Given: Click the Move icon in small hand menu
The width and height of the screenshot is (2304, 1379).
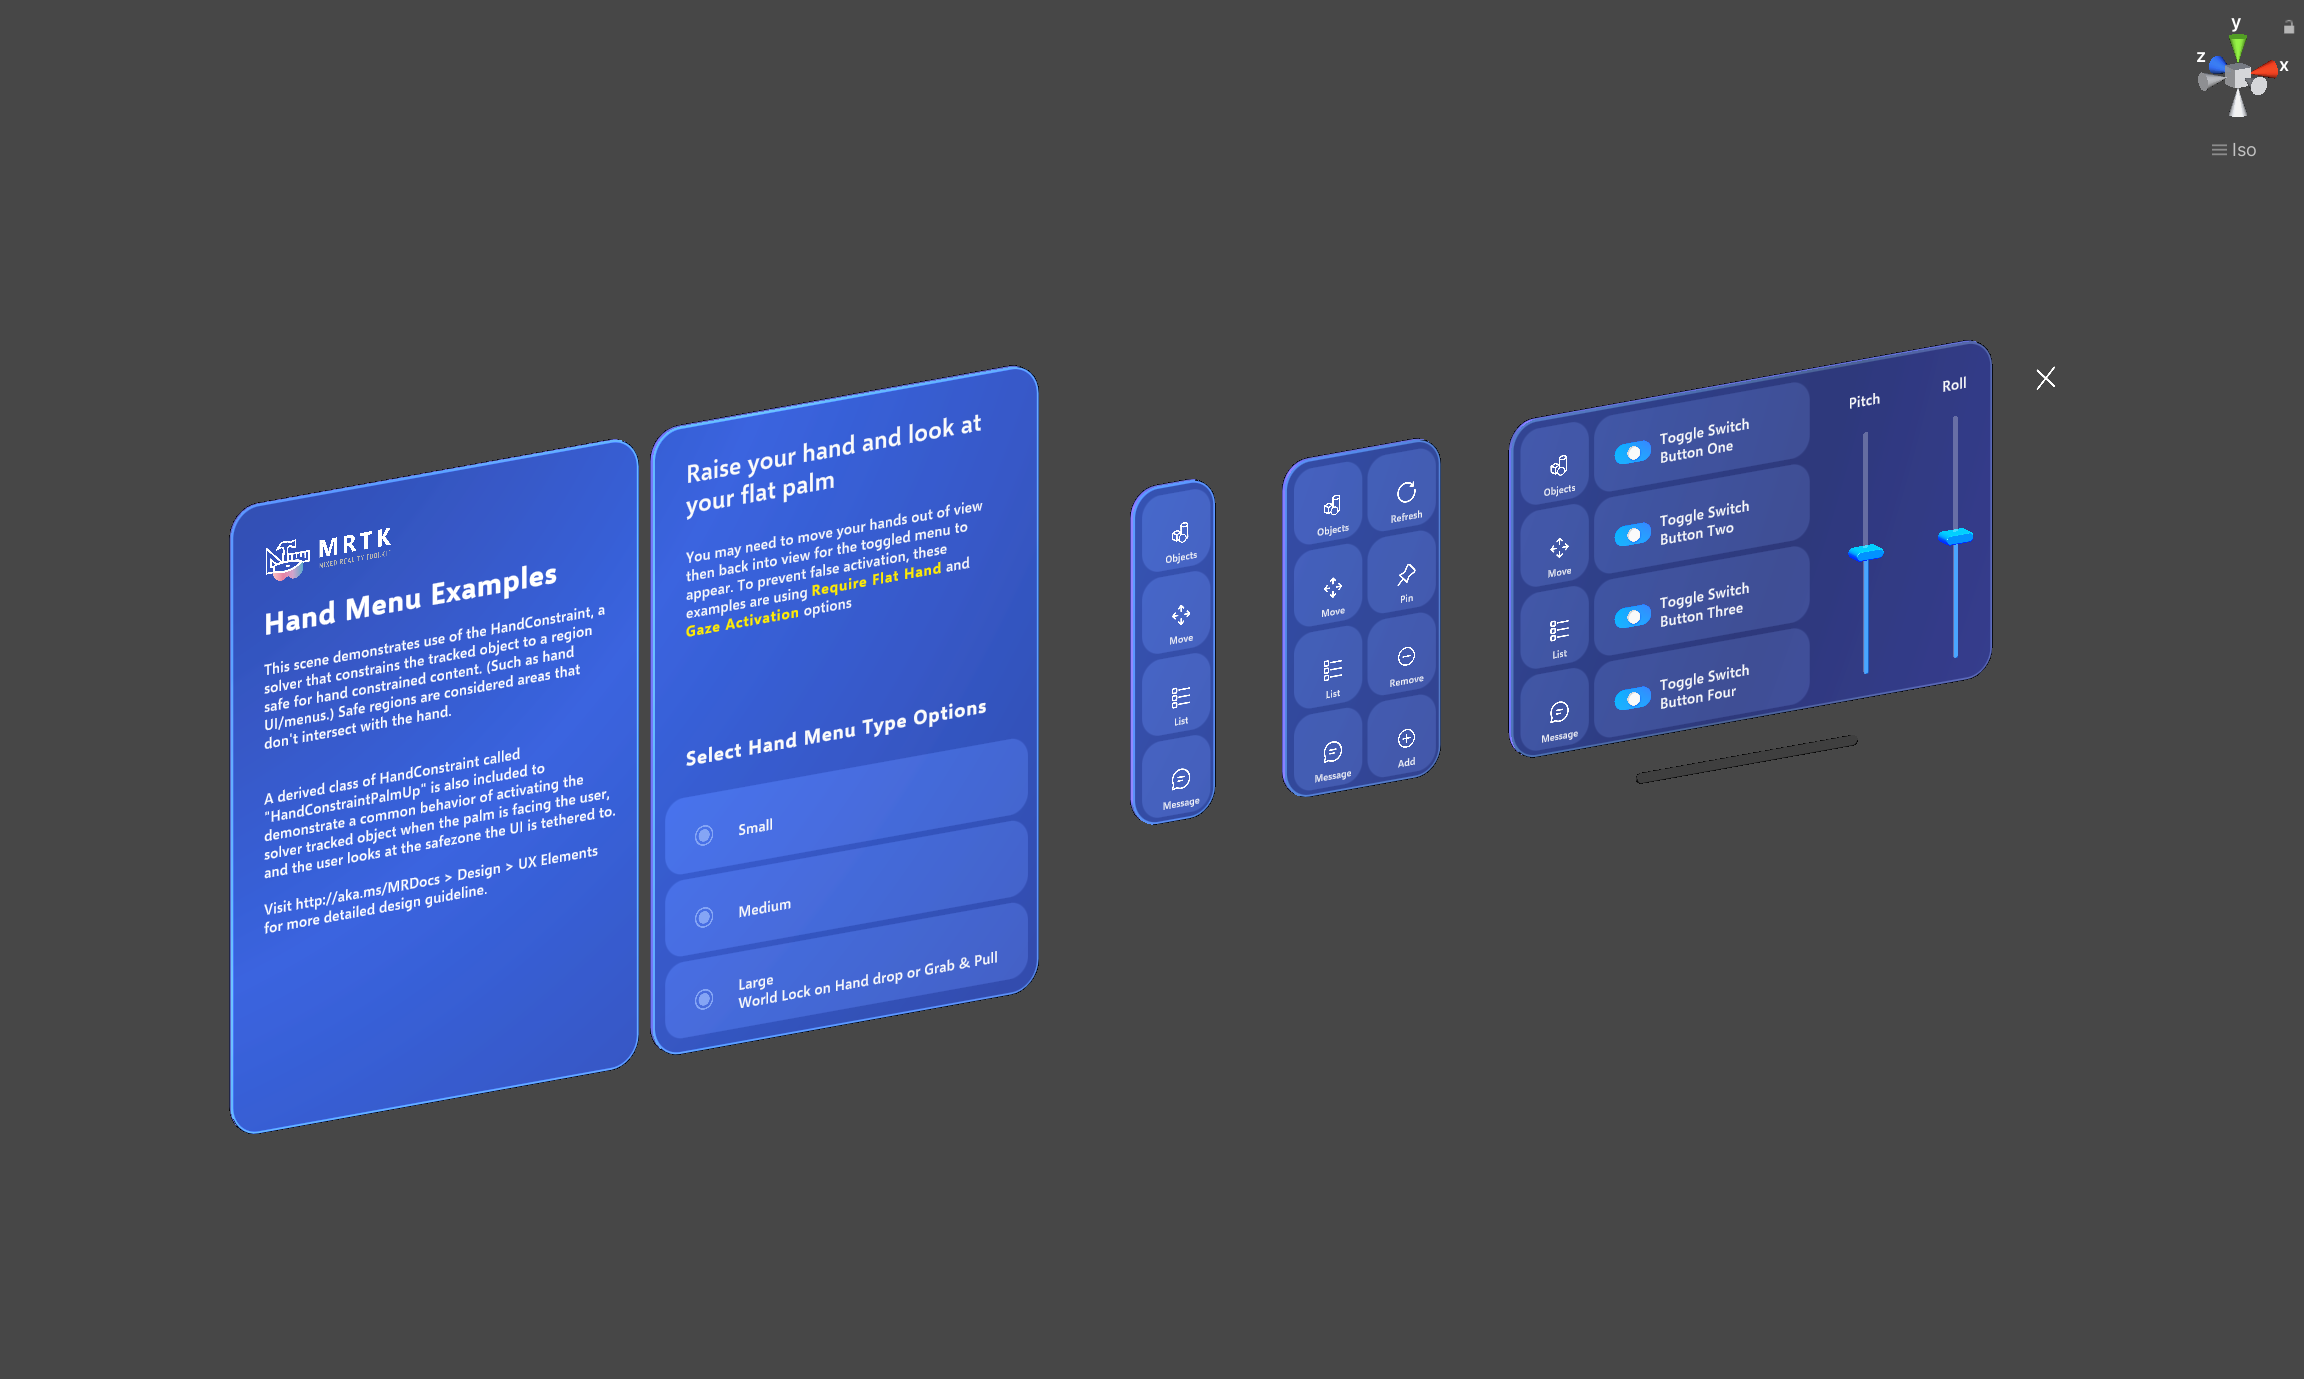Looking at the screenshot, I should [x=1182, y=614].
